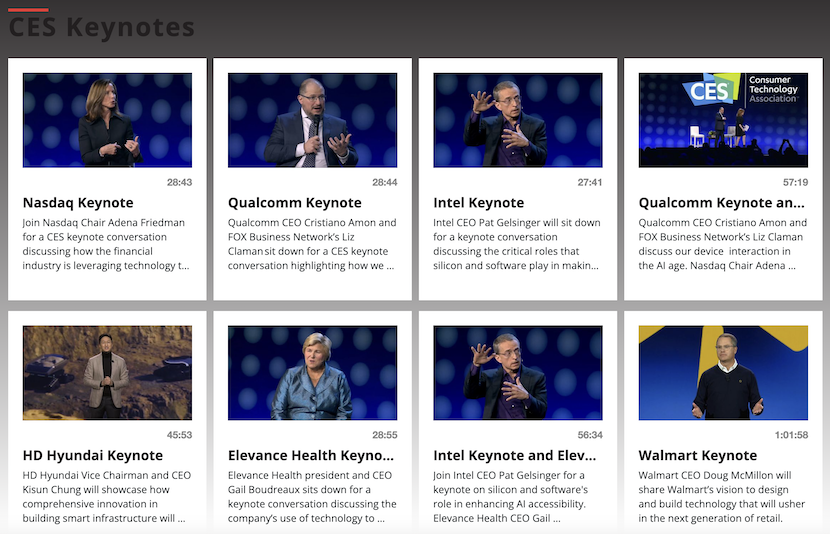Click the Walmart Keynote title link
The image size is (830, 534).
coord(697,456)
